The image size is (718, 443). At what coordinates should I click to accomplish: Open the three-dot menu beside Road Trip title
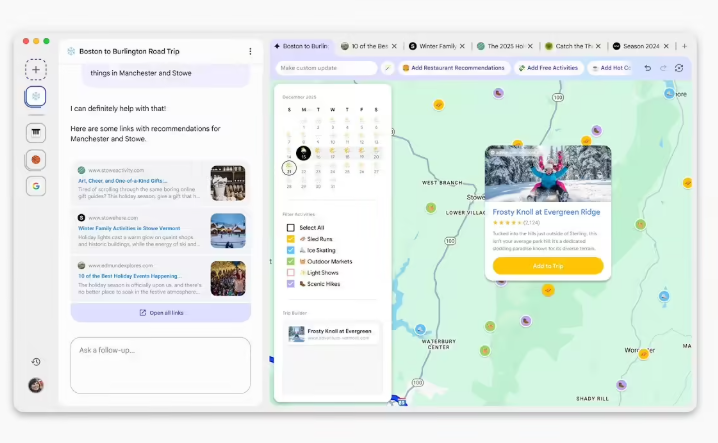click(250, 51)
